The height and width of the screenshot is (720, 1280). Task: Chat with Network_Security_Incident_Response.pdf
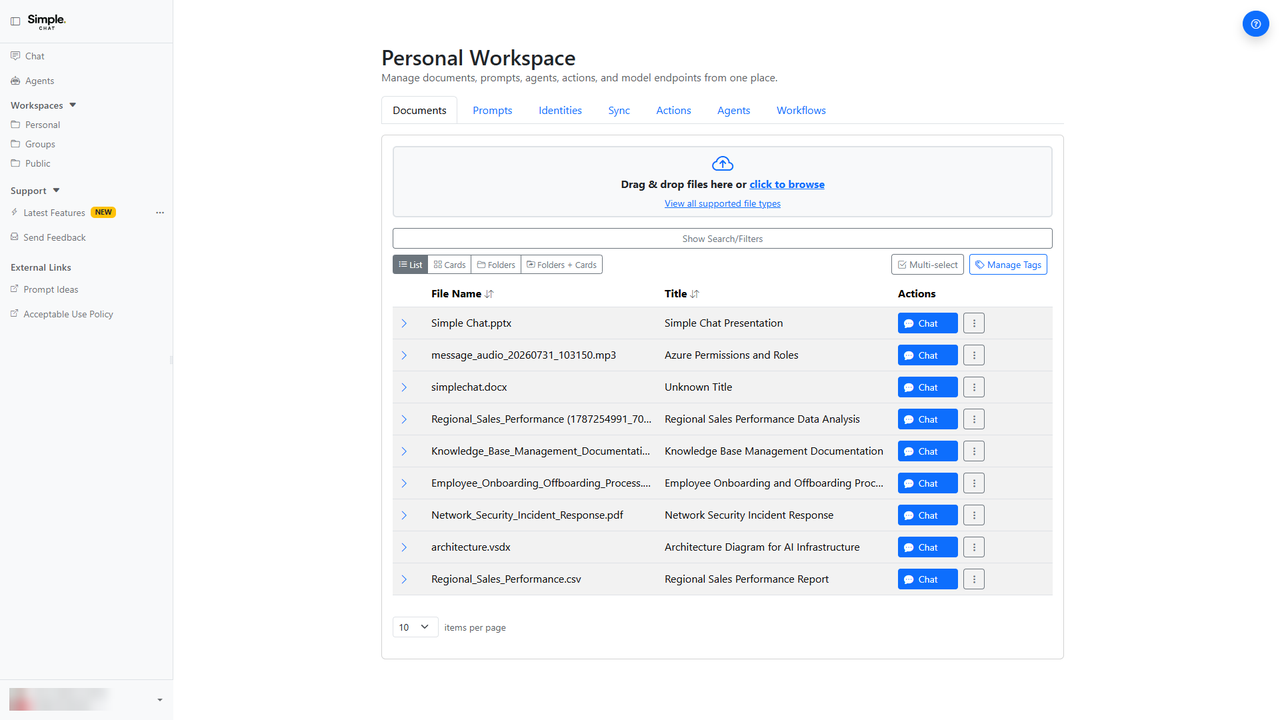point(927,515)
